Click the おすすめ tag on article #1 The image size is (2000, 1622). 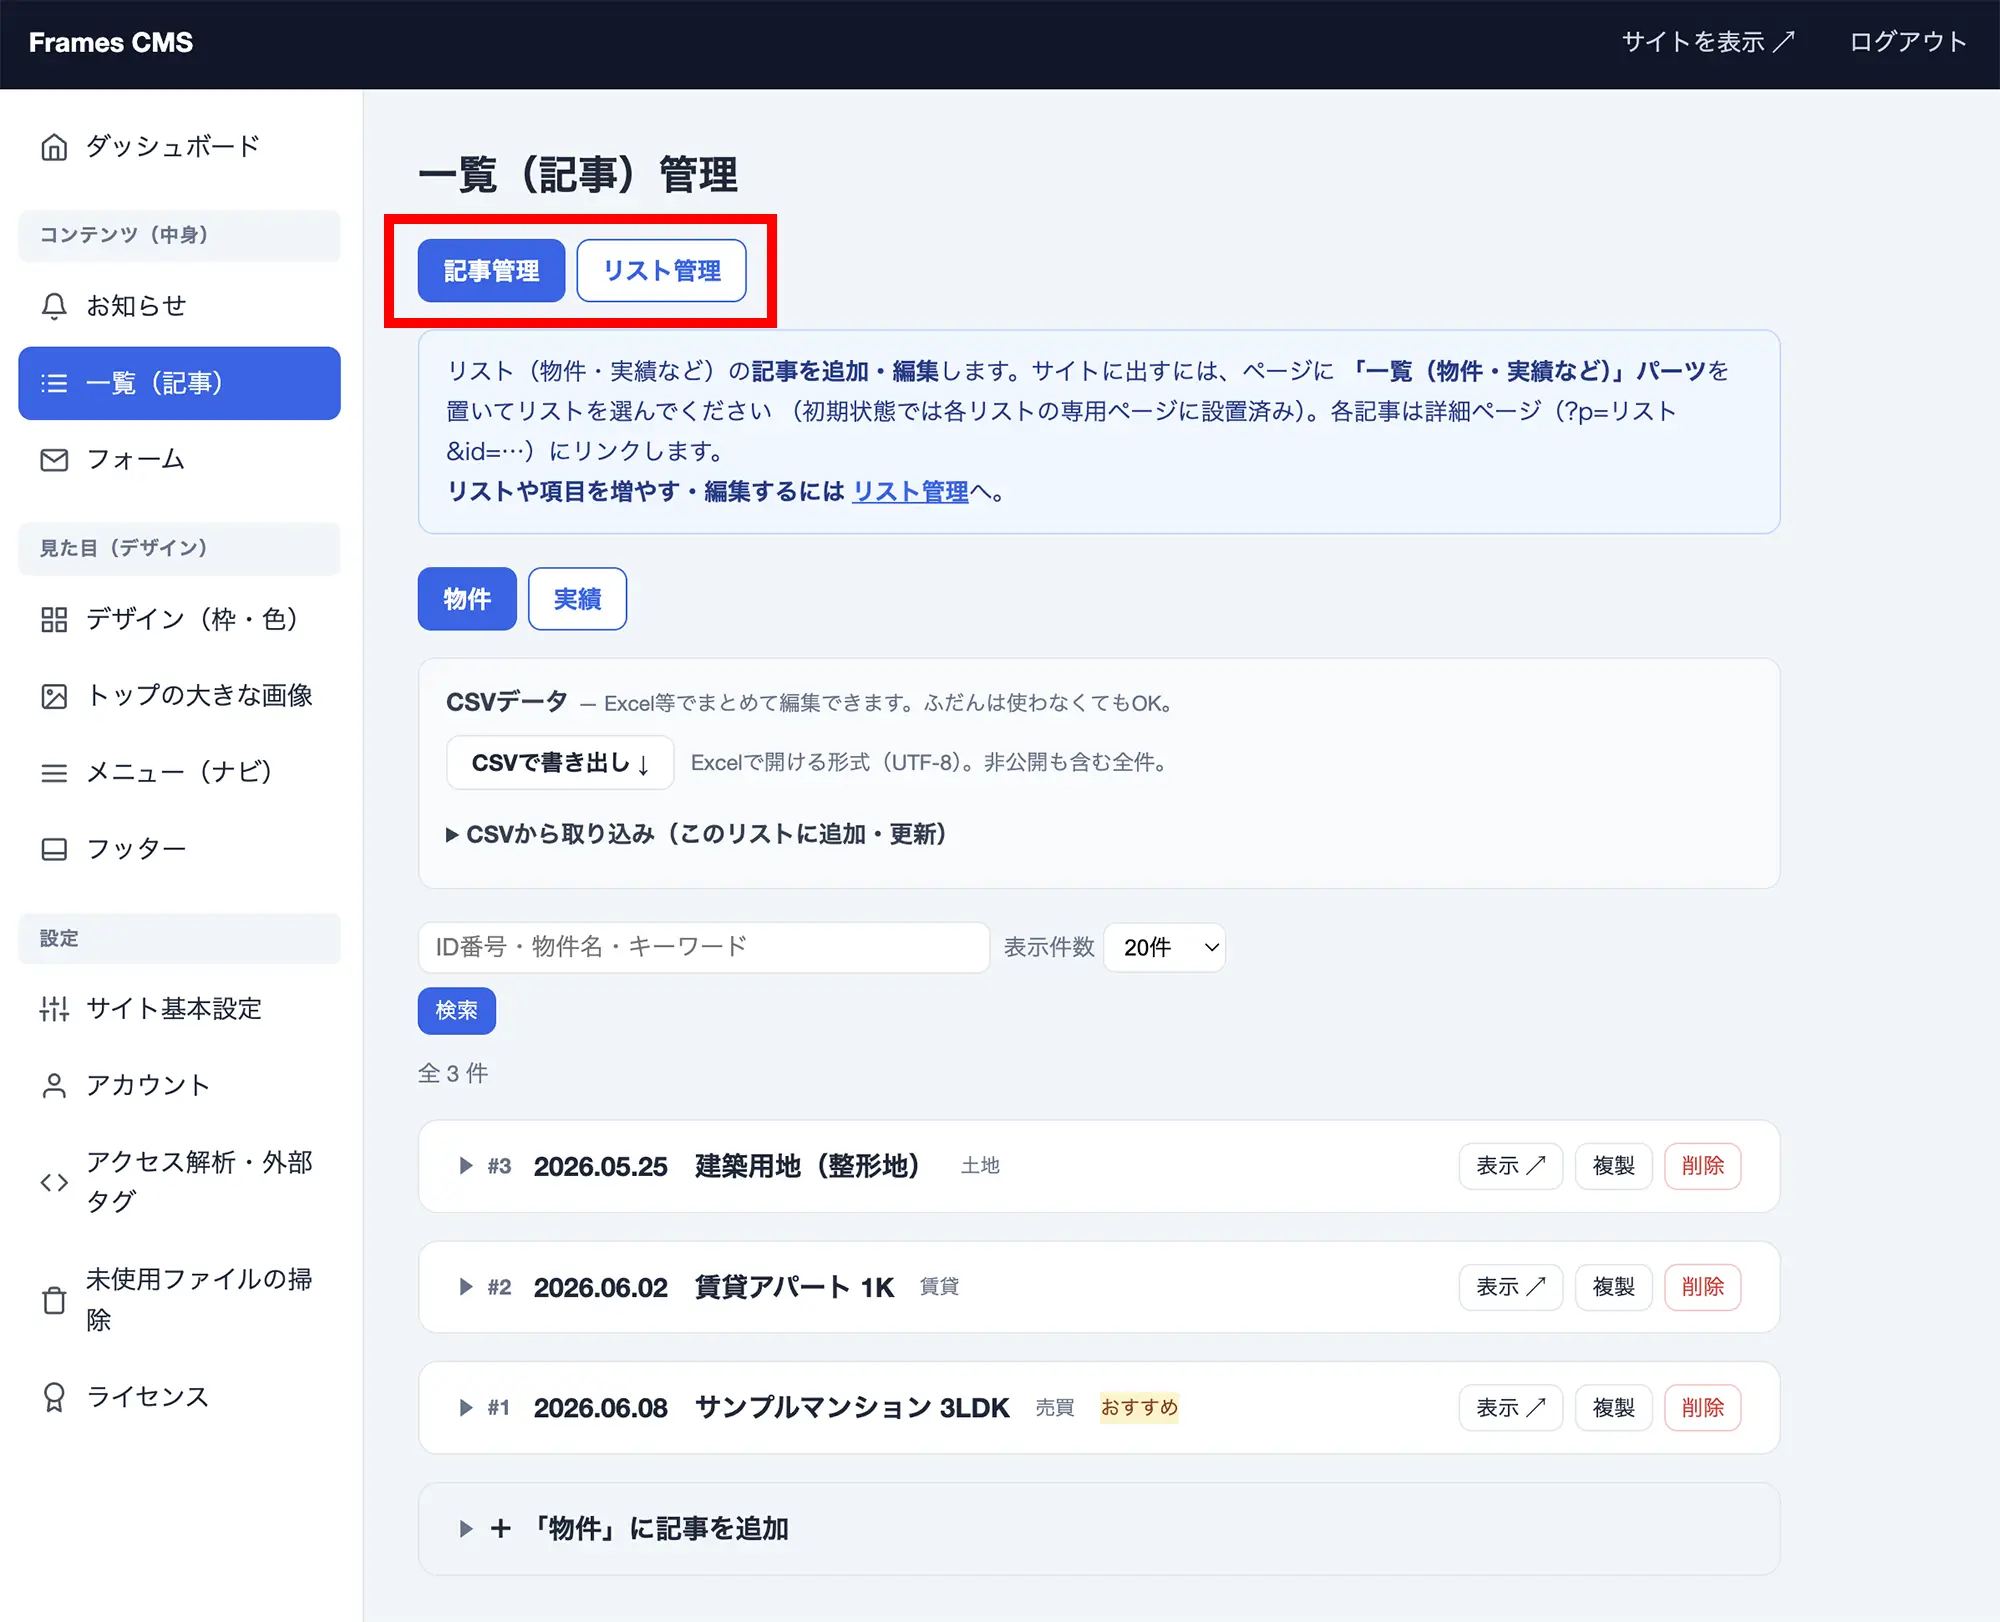pyautogui.click(x=1139, y=1408)
